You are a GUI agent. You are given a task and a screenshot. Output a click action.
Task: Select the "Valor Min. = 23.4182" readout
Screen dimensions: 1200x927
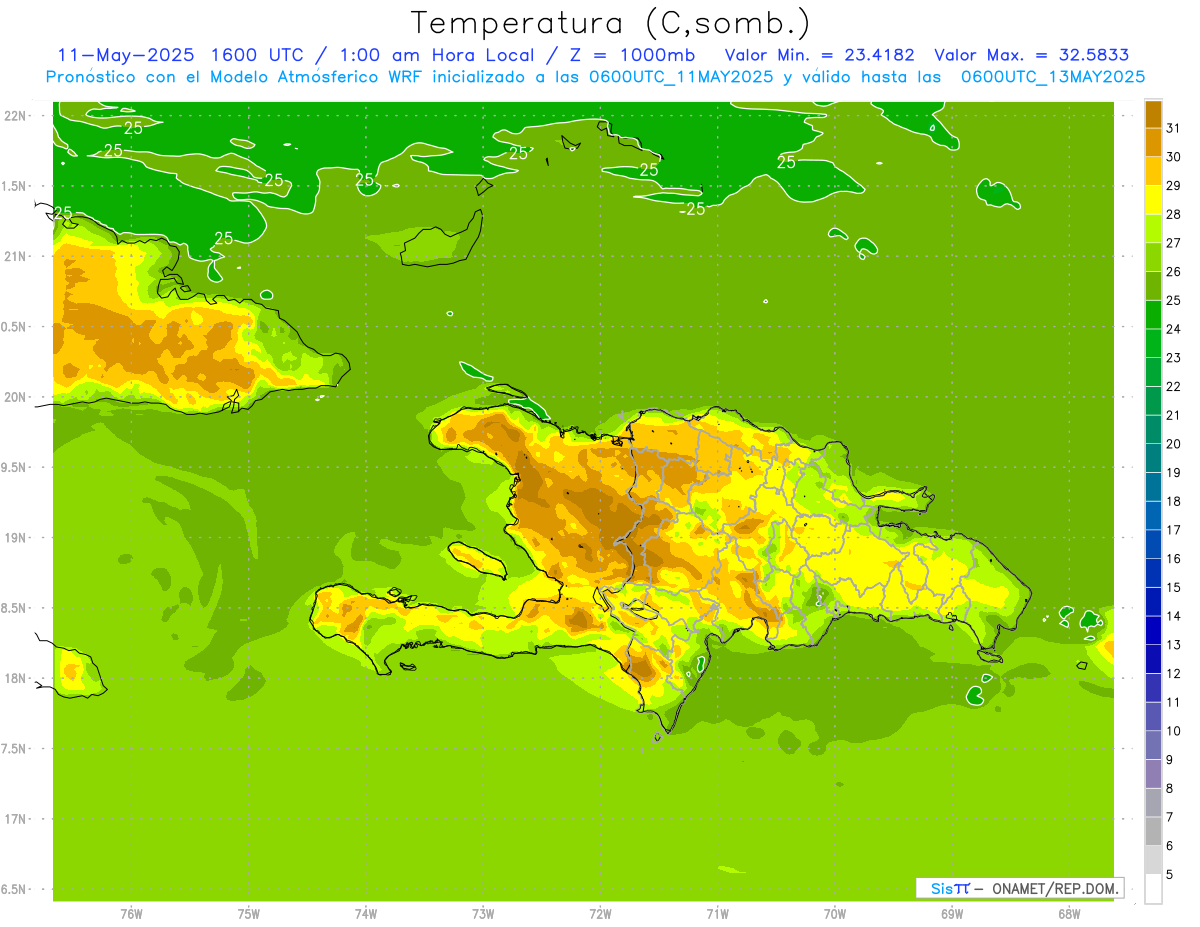pyautogui.click(x=819, y=55)
